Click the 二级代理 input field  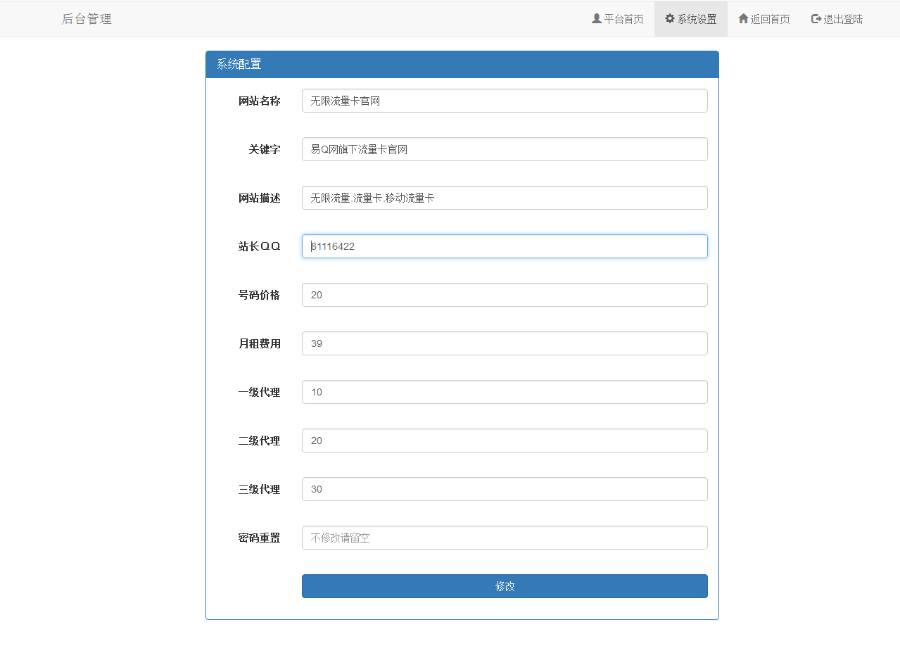point(505,440)
